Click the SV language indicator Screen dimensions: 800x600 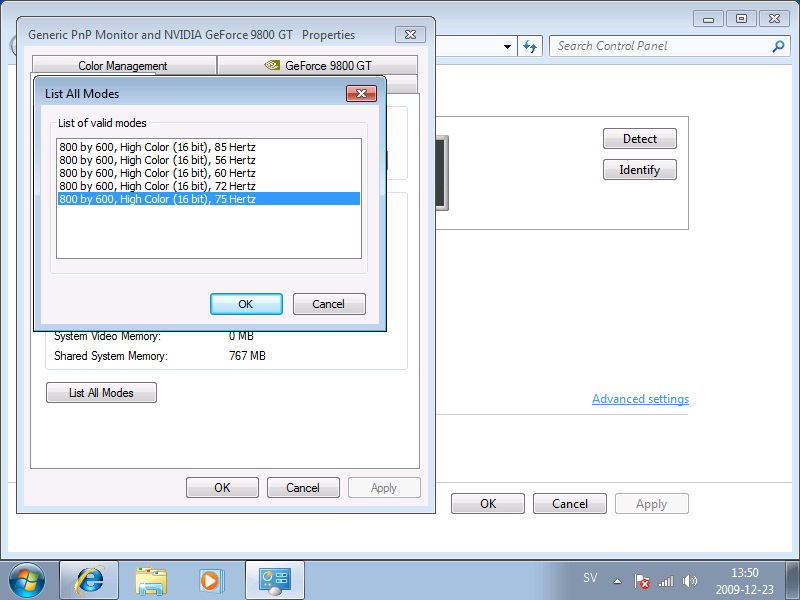(x=591, y=578)
